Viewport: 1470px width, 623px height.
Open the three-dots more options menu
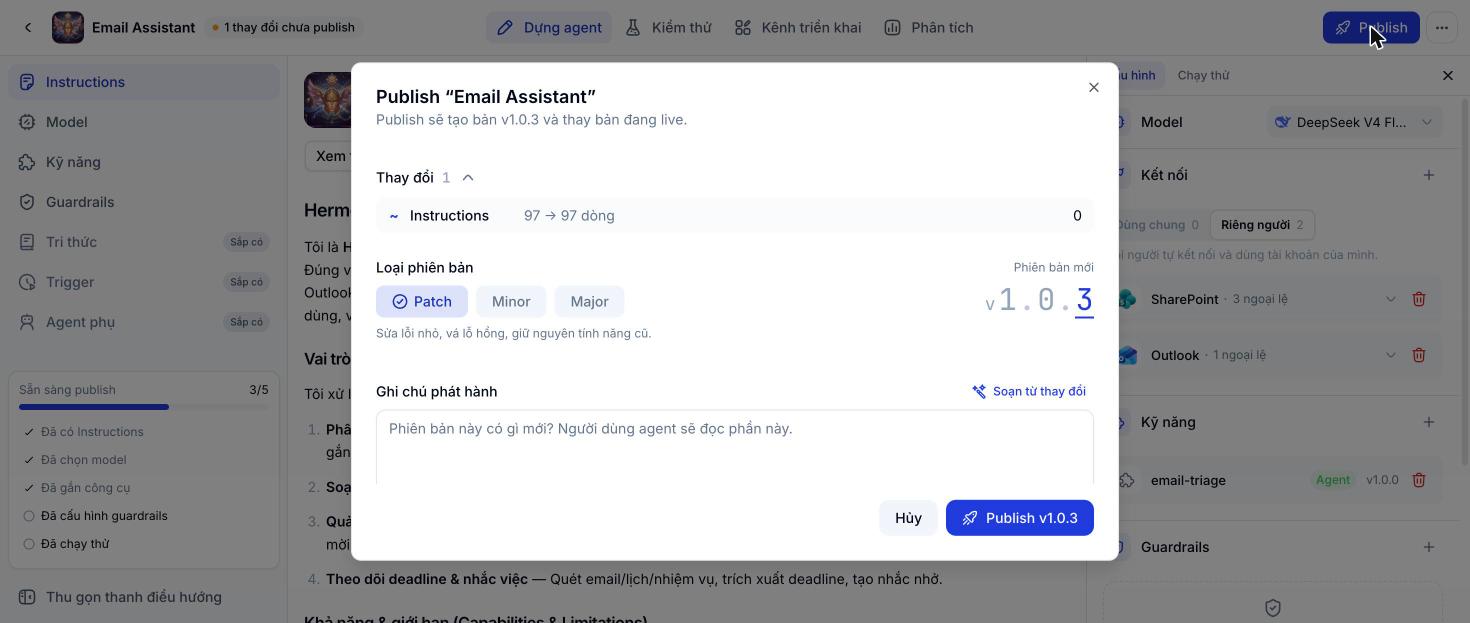pyautogui.click(x=1441, y=27)
